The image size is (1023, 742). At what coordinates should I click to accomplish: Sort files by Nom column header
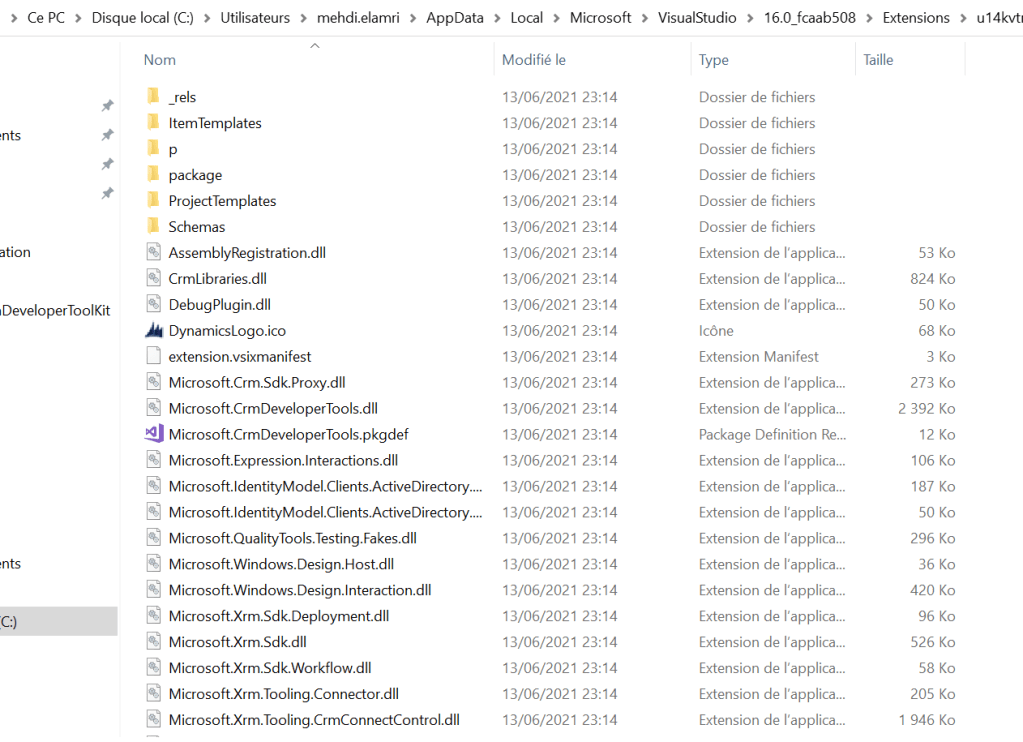[x=160, y=60]
